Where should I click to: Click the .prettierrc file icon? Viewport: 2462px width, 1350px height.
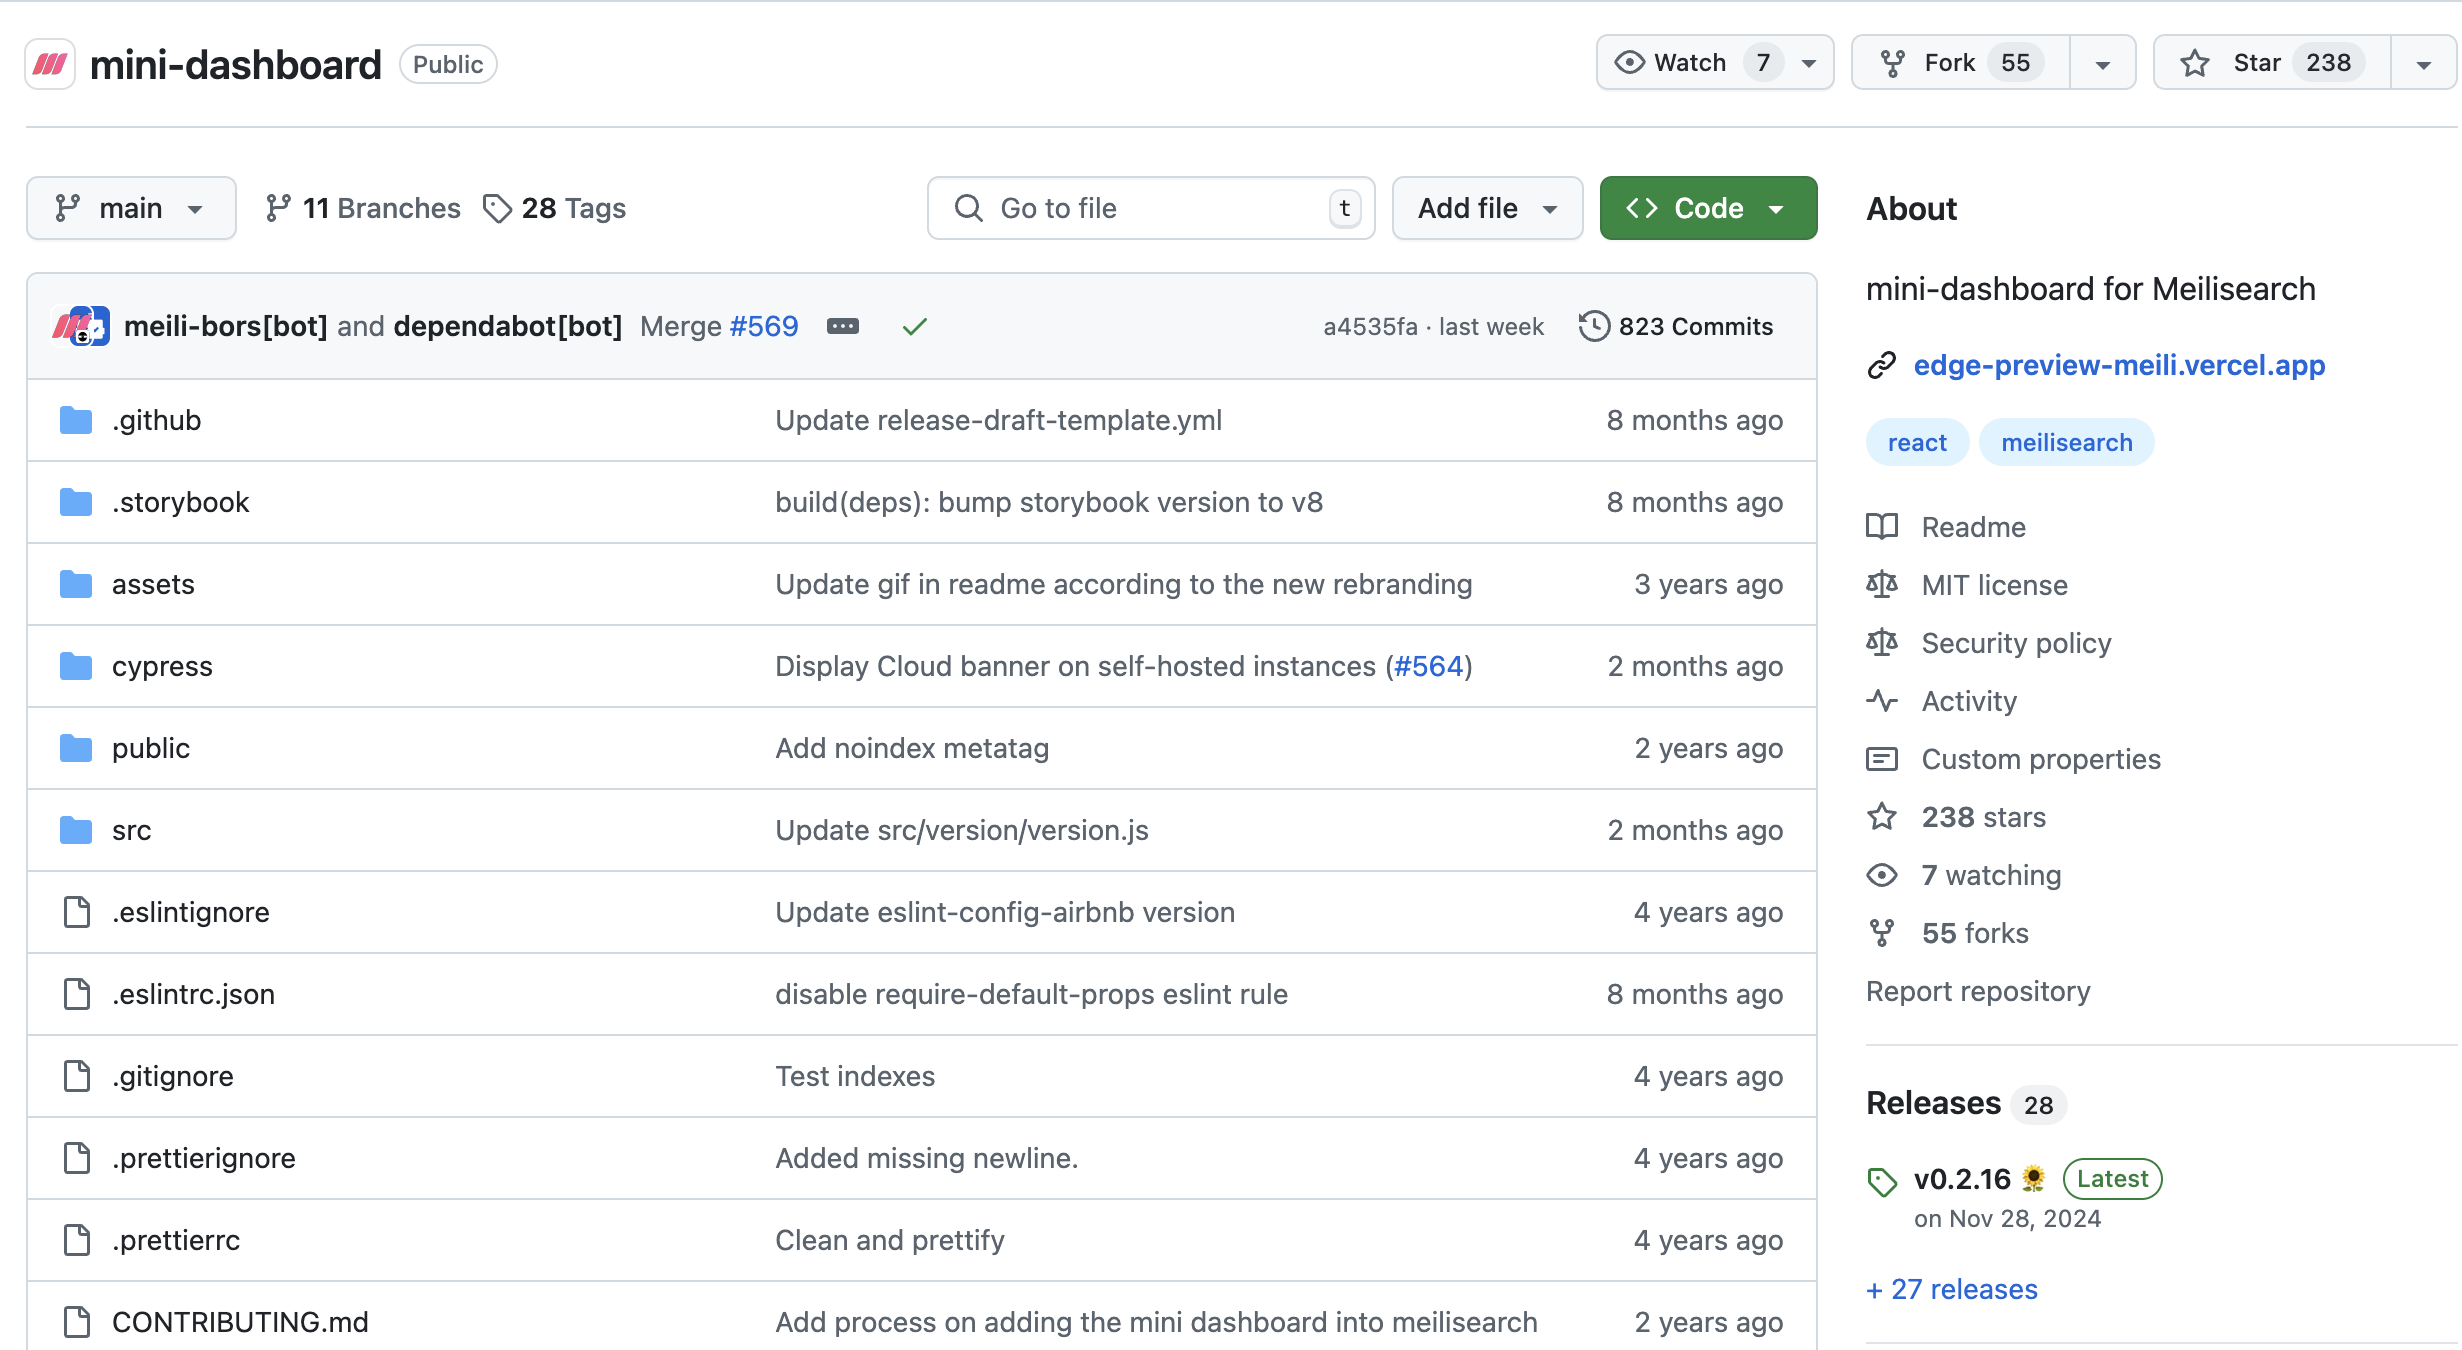77,1241
